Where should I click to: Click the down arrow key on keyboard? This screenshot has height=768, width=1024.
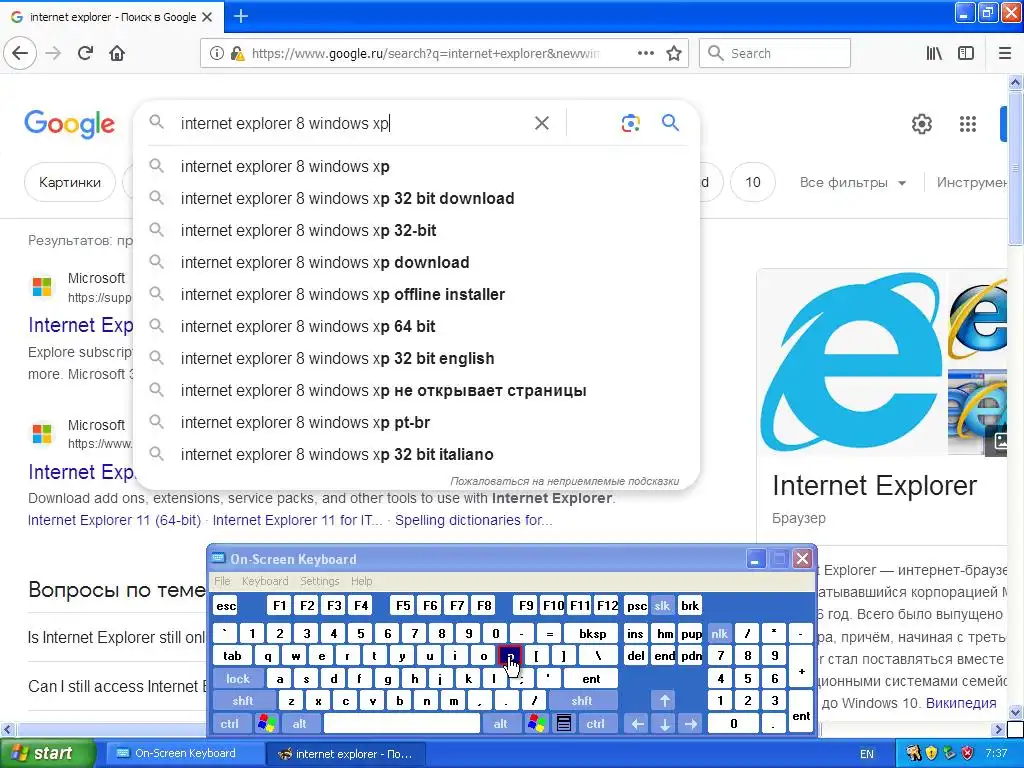pyautogui.click(x=664, y=724)
